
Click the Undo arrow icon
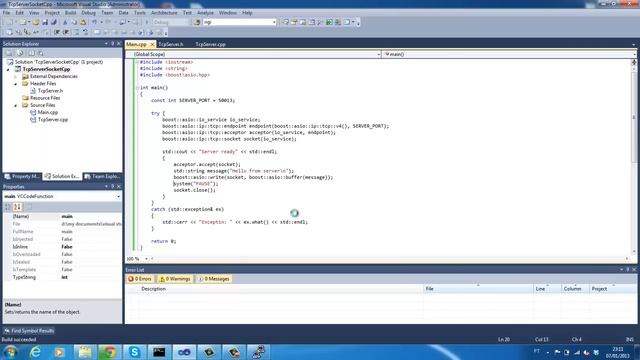[95, 22]
